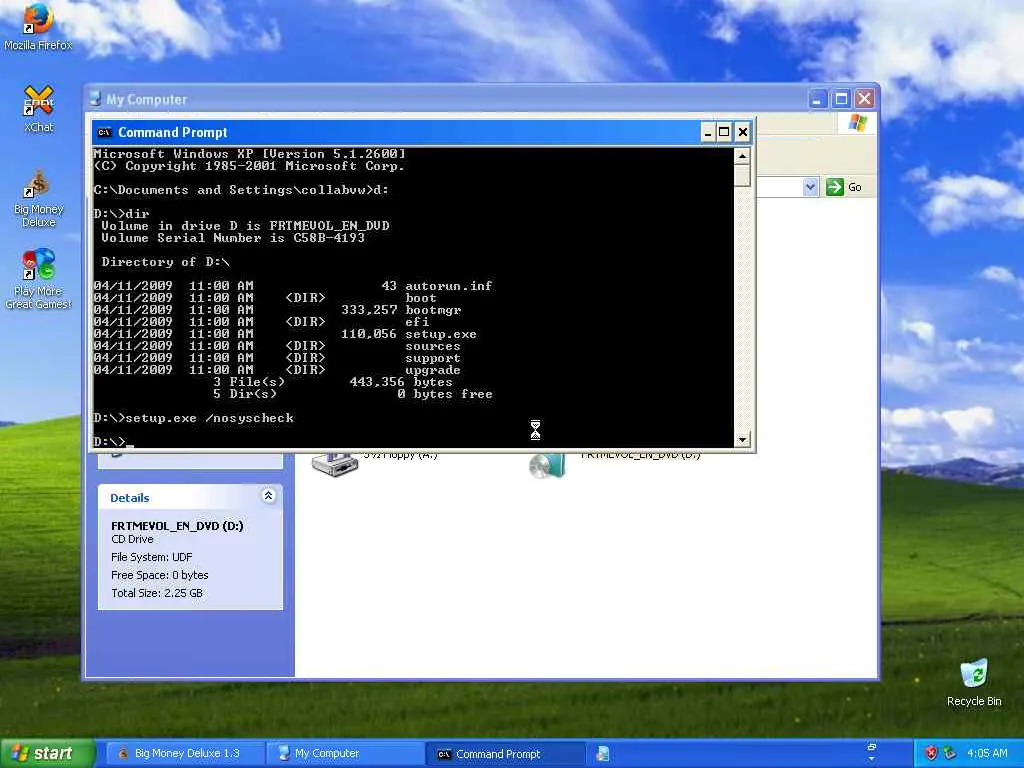Click 'support' directory entry in listing
1024x768 pixels.
432,358
